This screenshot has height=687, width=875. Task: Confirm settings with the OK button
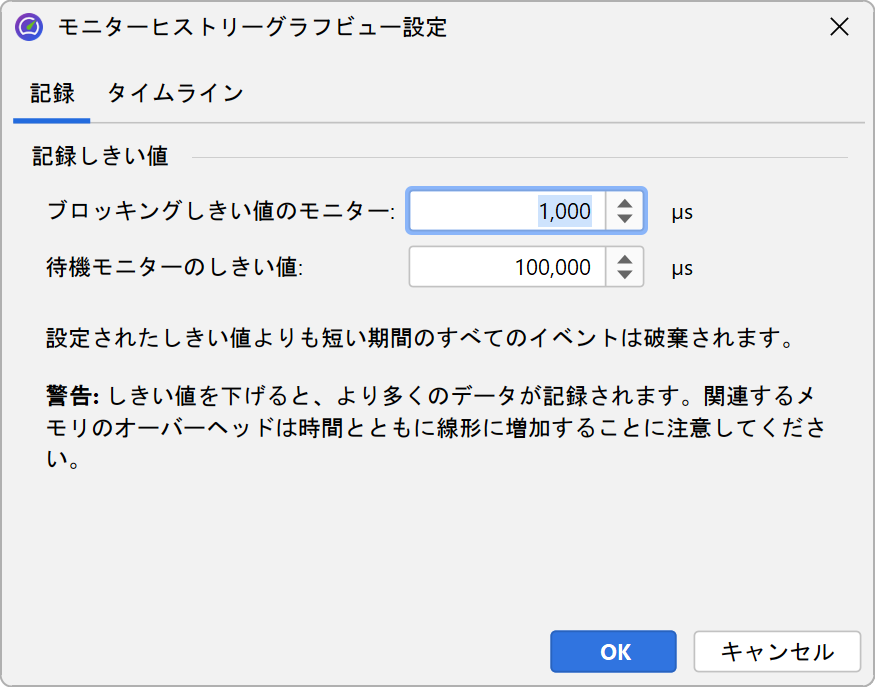613,652
